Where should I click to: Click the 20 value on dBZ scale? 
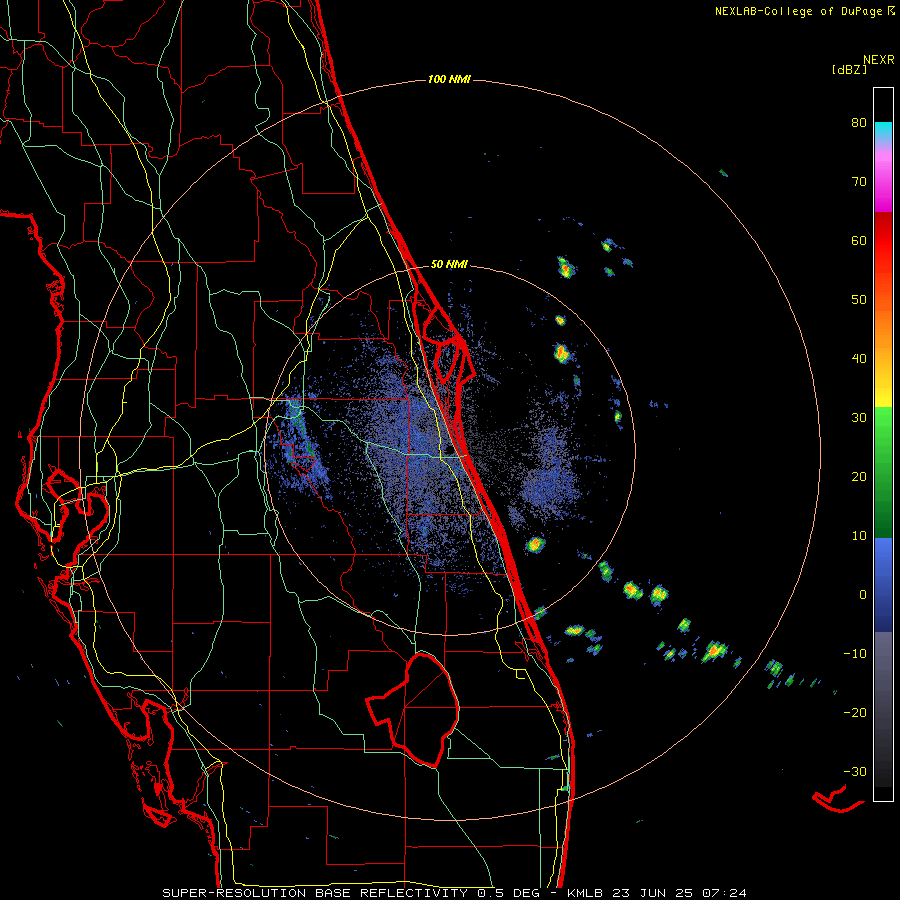859,477
